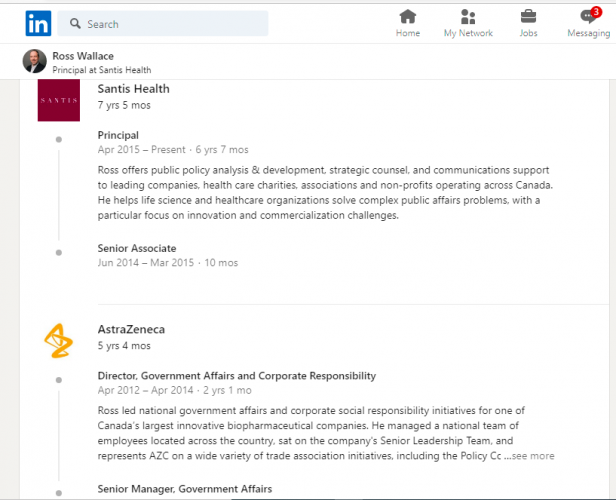Select the Senior Associate position title

coord(137,248)
